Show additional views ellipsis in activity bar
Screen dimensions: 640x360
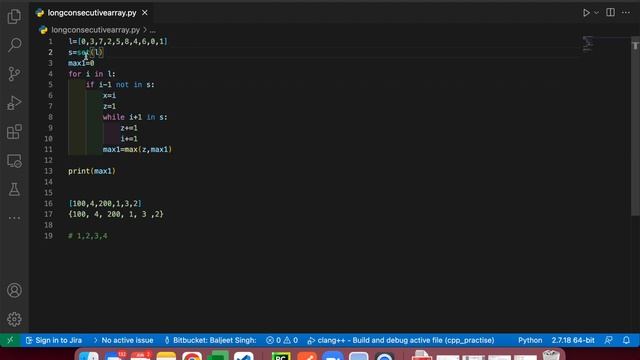tap(14, 218)
